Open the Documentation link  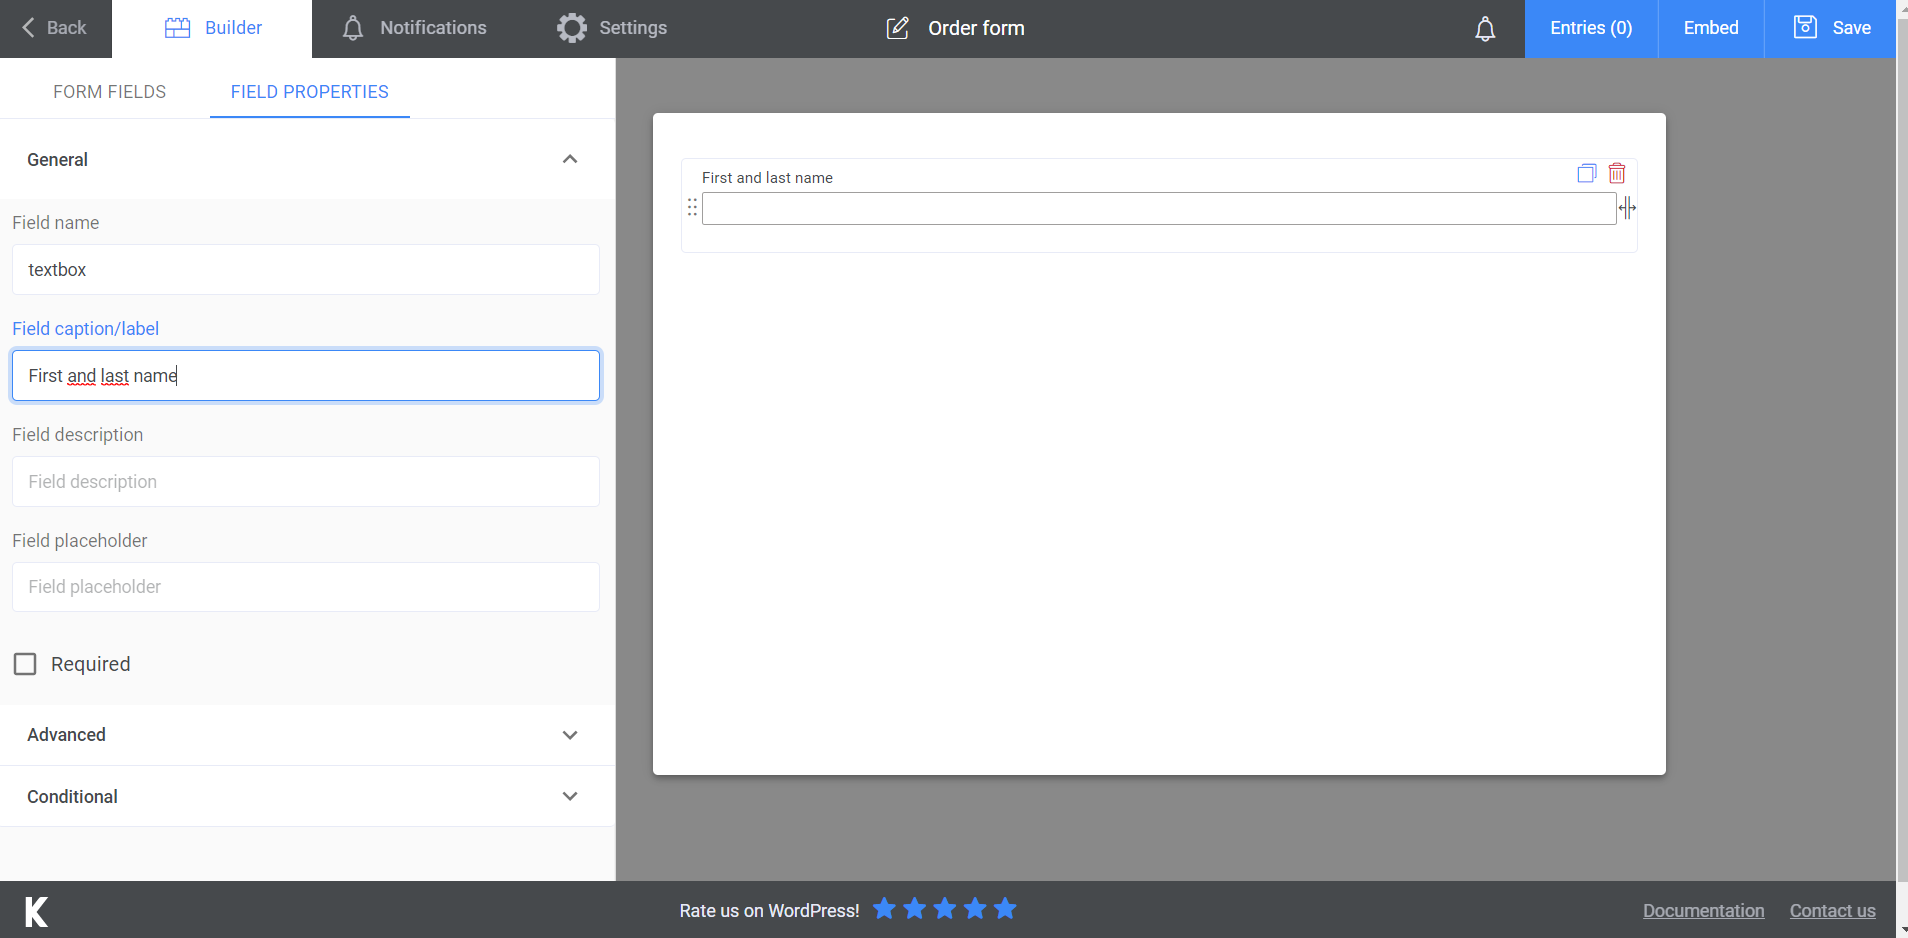1703,910
